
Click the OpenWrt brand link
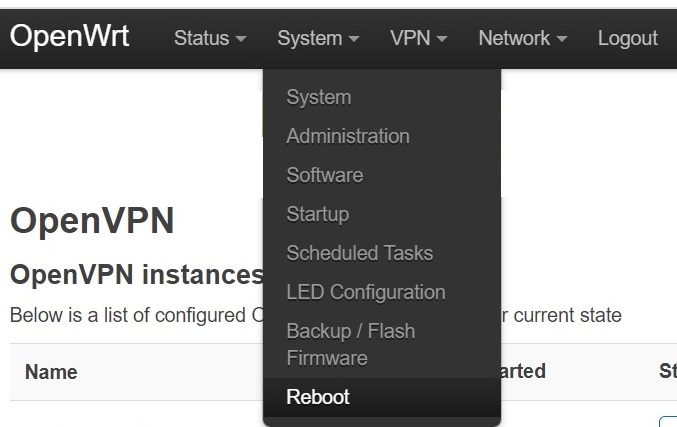pos(70,37)
